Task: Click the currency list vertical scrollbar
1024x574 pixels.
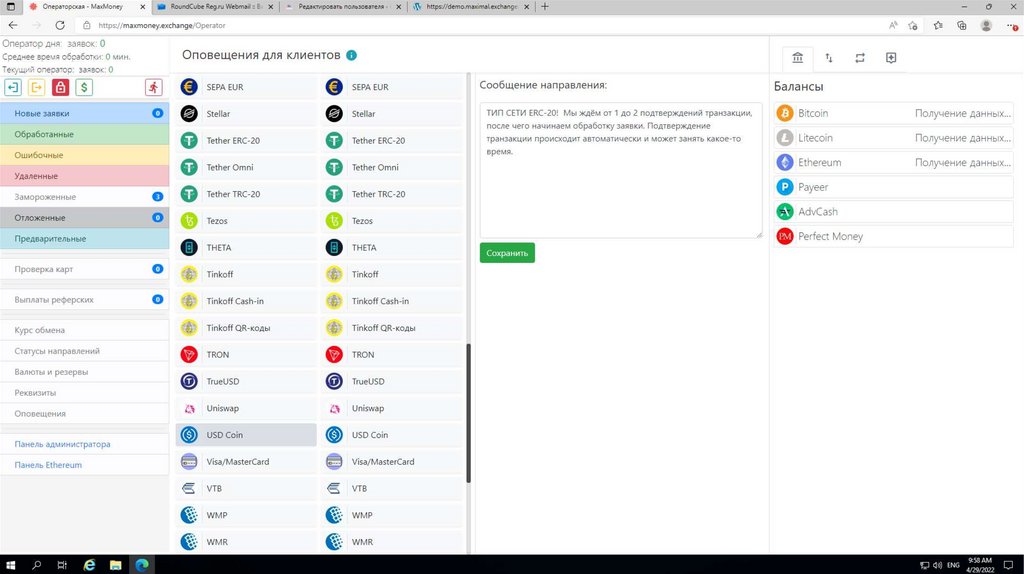Action: click(x=469, y=413)
